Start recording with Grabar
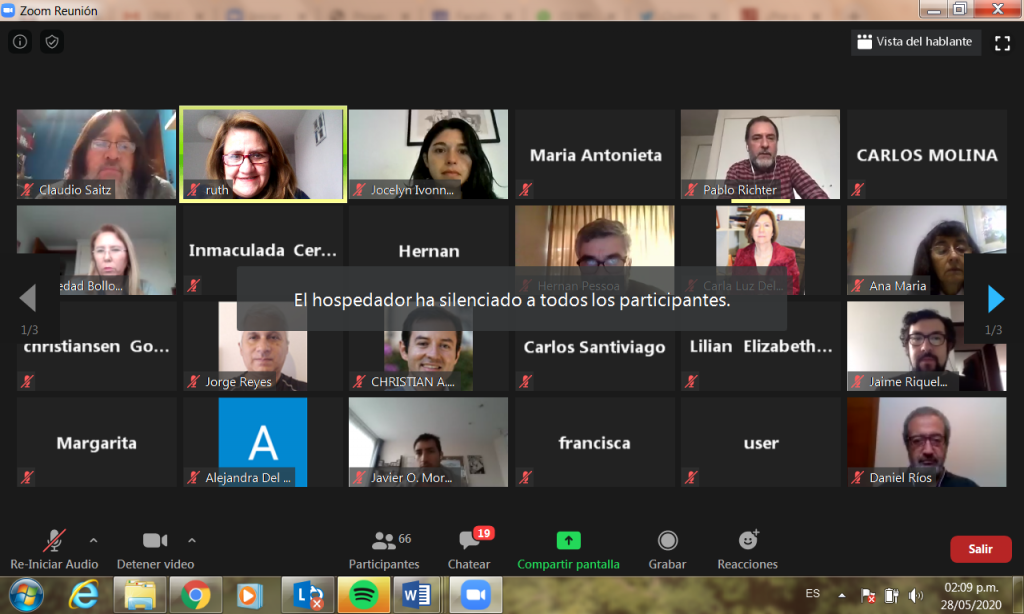Viewport: 1024px width, 614px height. click(x=667, y=550)
